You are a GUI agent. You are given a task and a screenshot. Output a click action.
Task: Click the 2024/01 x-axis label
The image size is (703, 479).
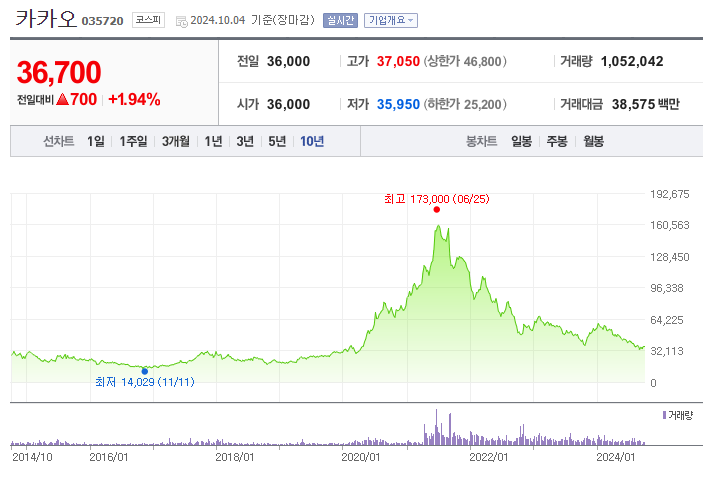[x=616, y=457]
